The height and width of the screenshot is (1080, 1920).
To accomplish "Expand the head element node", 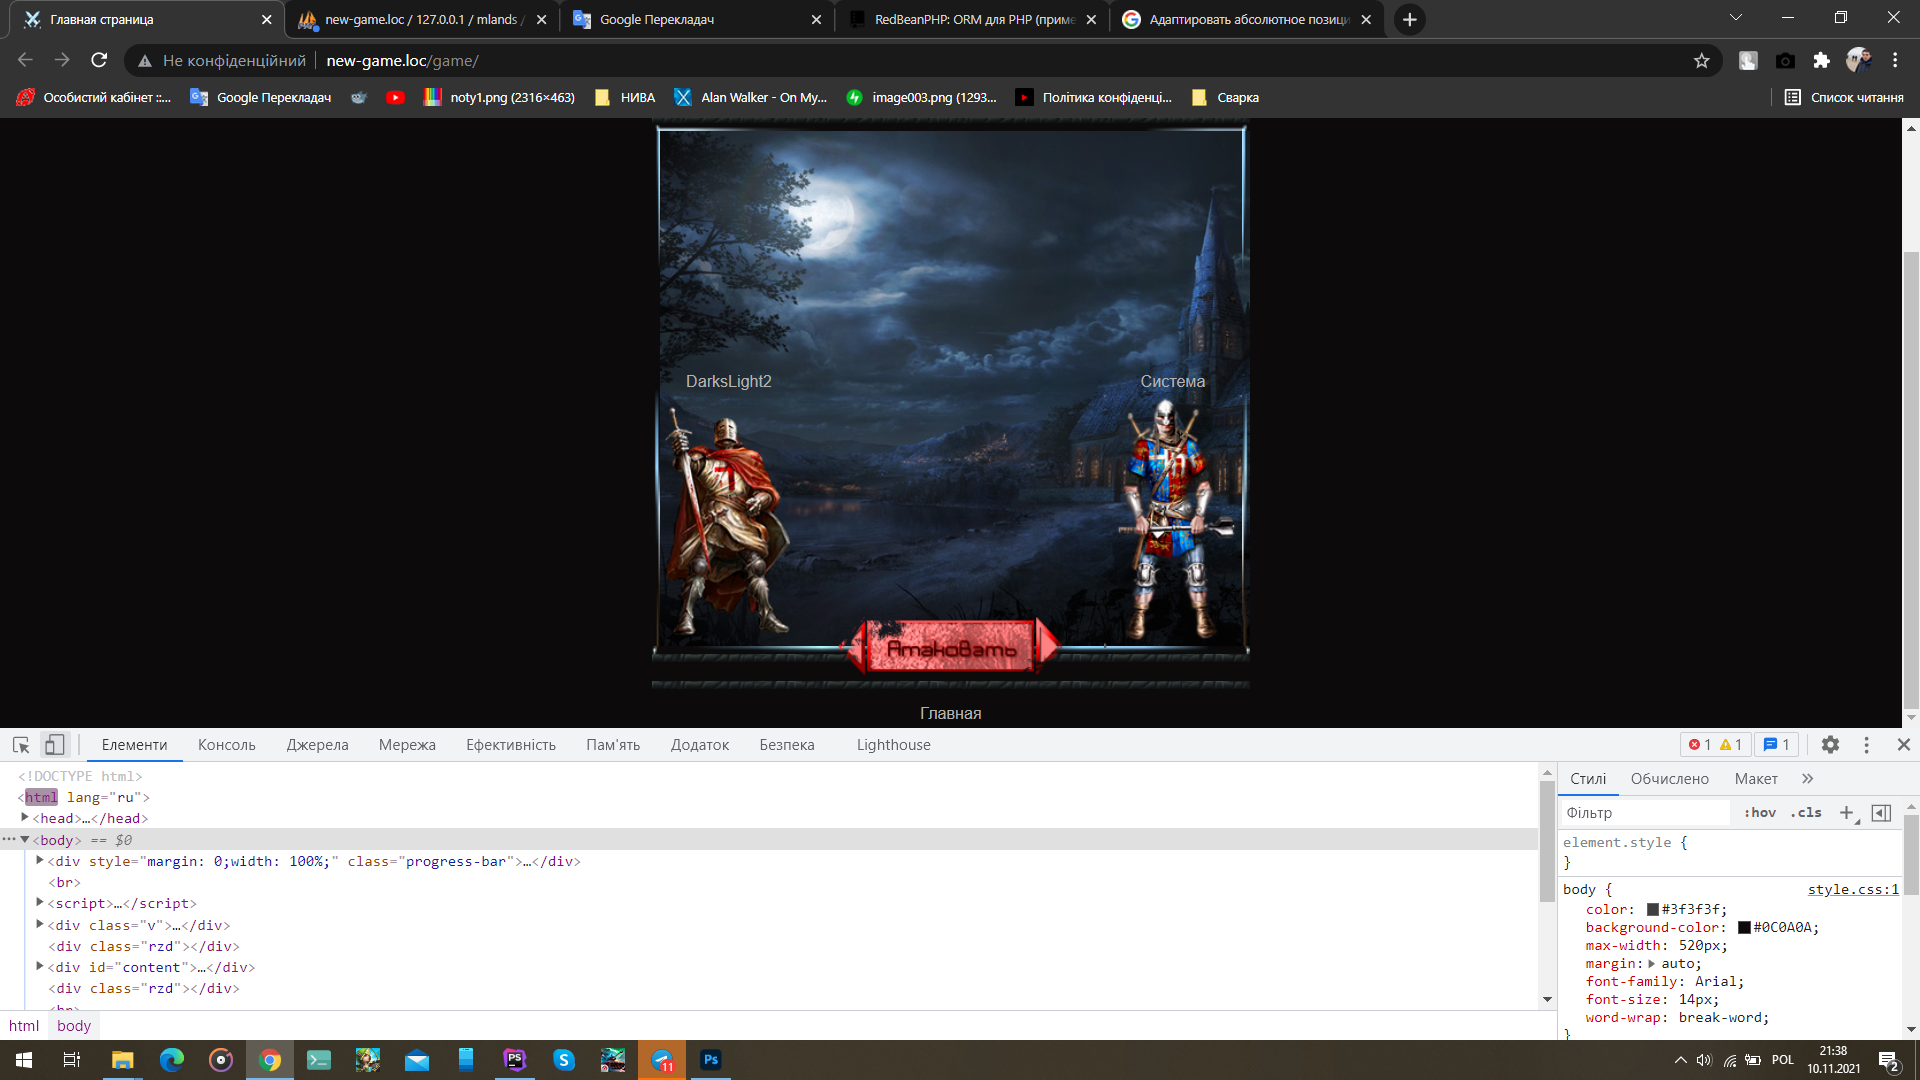I will point(25,818).
